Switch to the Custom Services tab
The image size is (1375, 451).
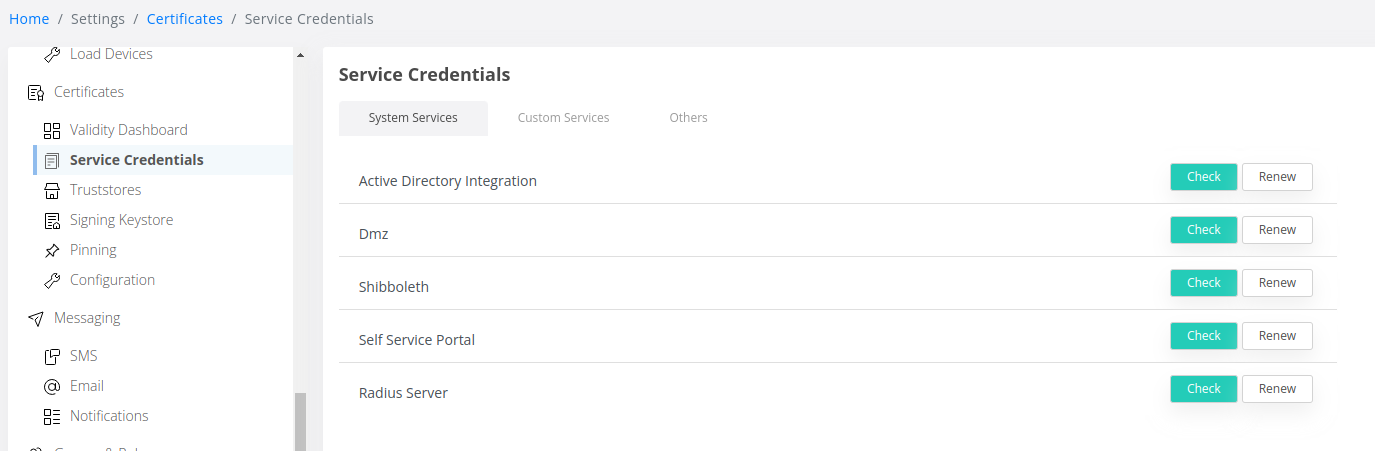click(x=563, y=118)
